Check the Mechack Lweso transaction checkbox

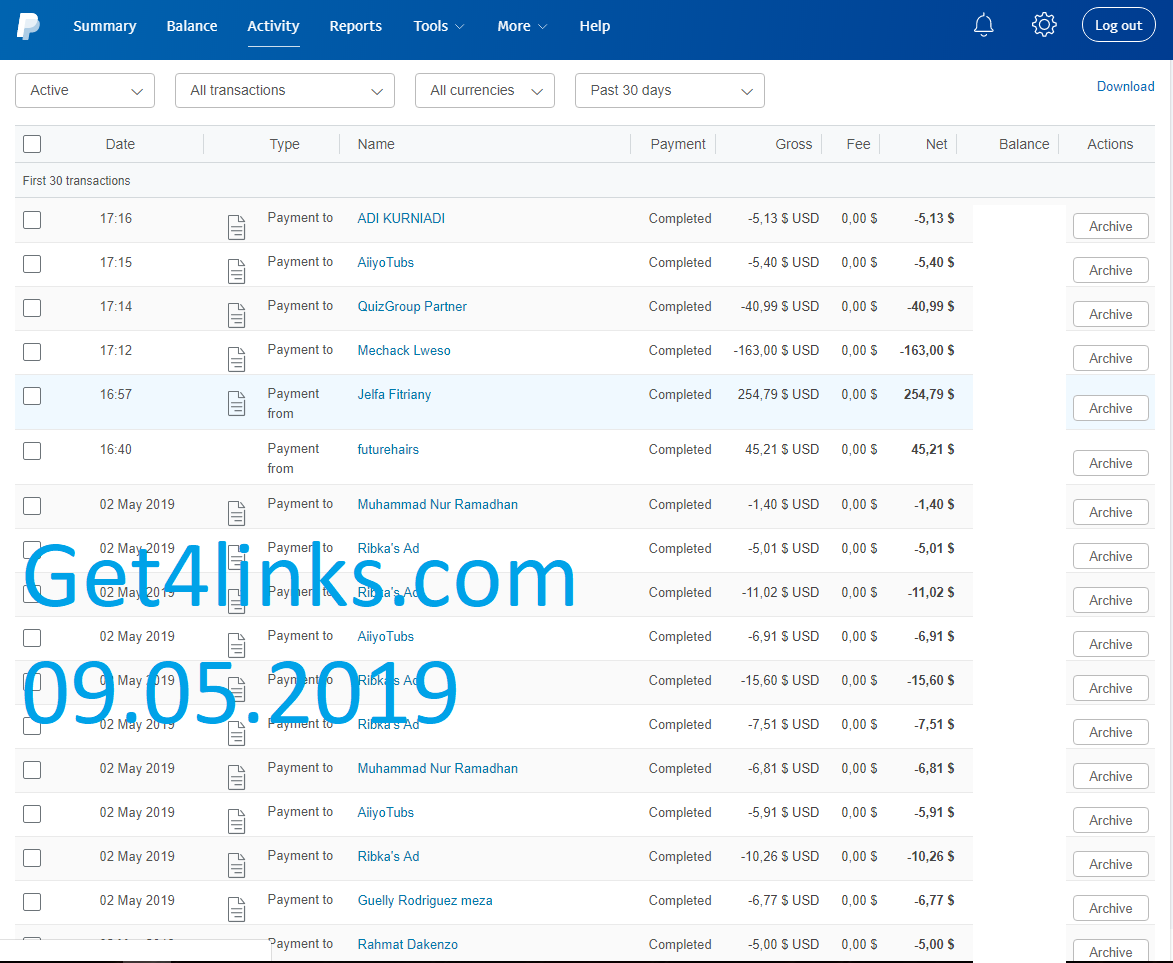pos(32,352)
